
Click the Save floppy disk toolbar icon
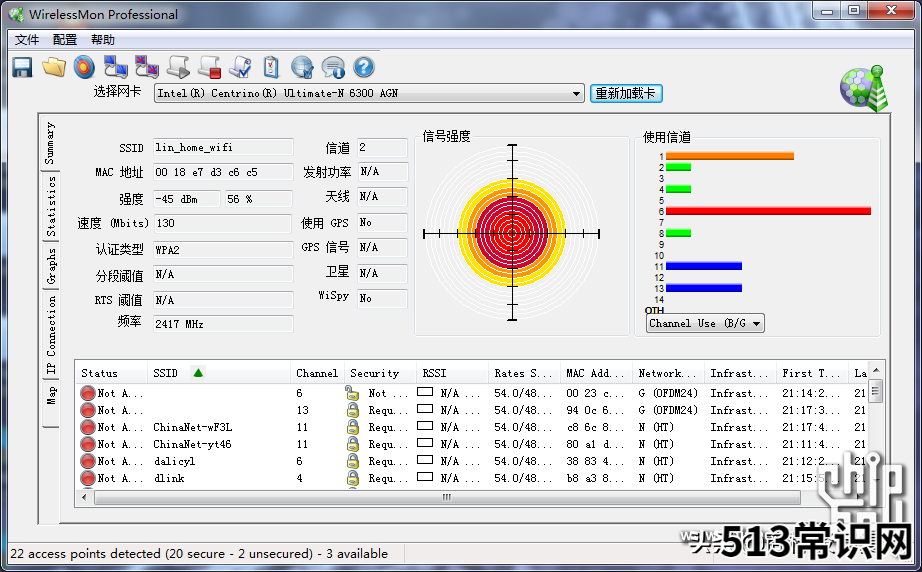(22, 68)
